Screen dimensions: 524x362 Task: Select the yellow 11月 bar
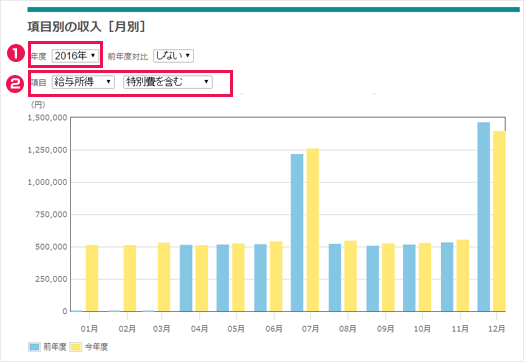pos(463,276)
